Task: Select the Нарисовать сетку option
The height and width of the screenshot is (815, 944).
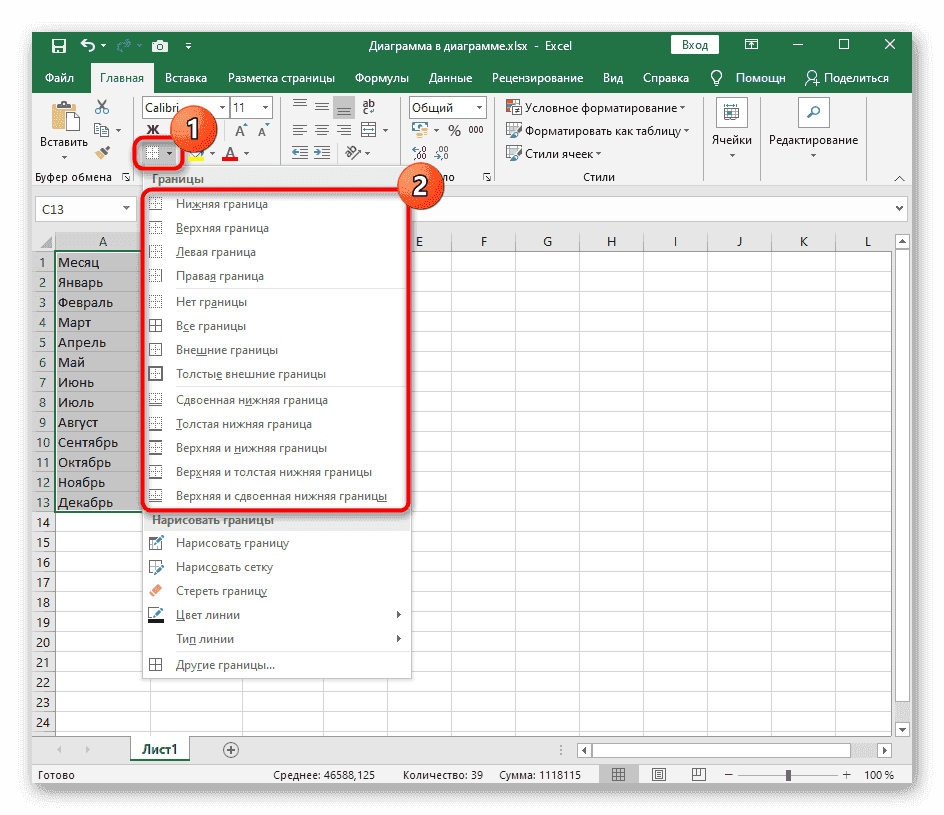Action: click(224, 567)
